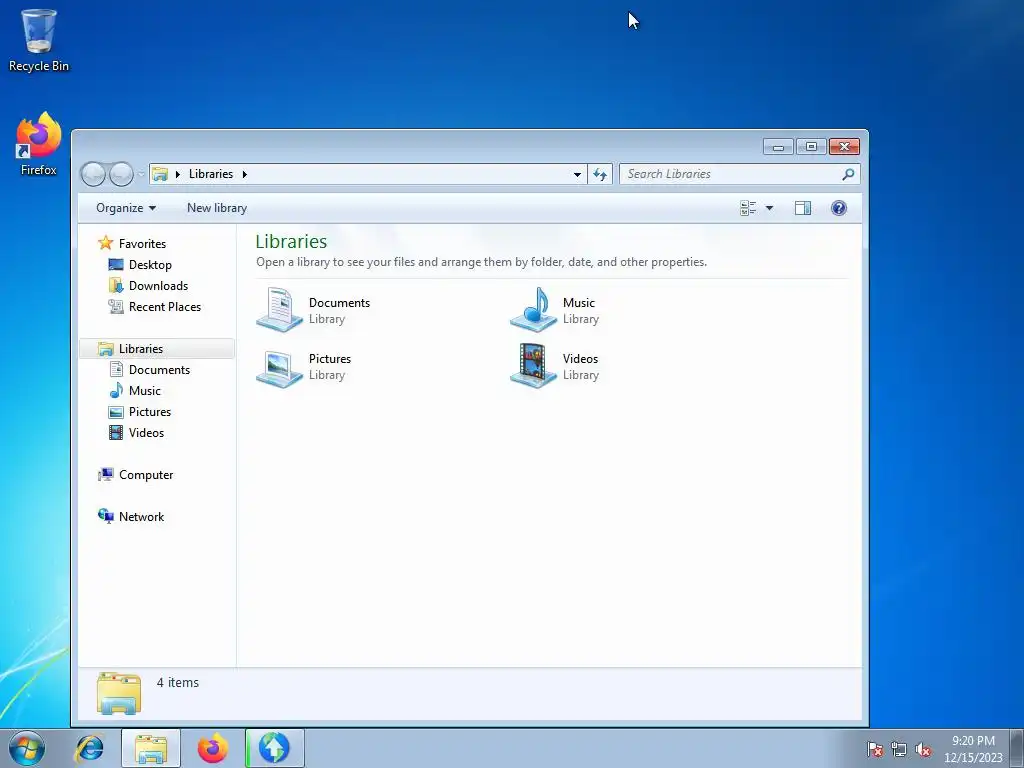Open recent pages dropdown near nav buttons
The height and width of the screenshot is (768, 1024).
141,175
